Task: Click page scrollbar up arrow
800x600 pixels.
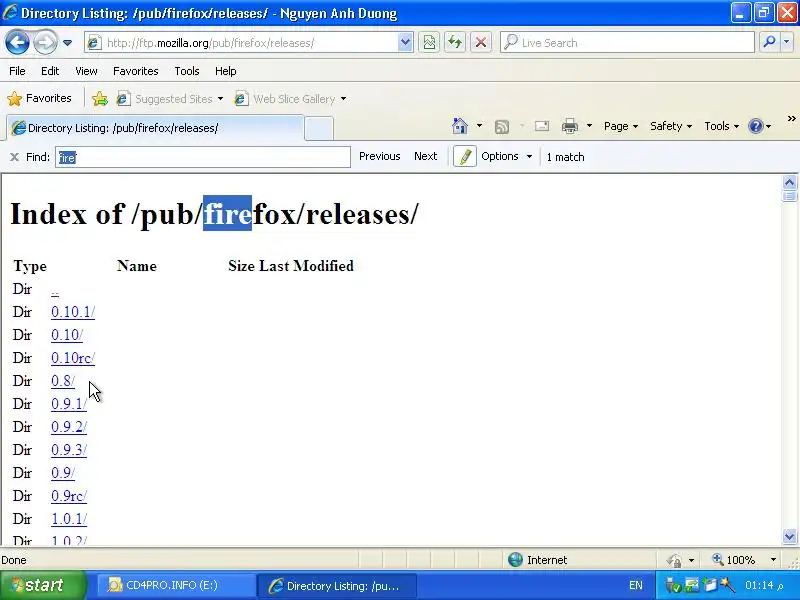Action: coord(789,182)
